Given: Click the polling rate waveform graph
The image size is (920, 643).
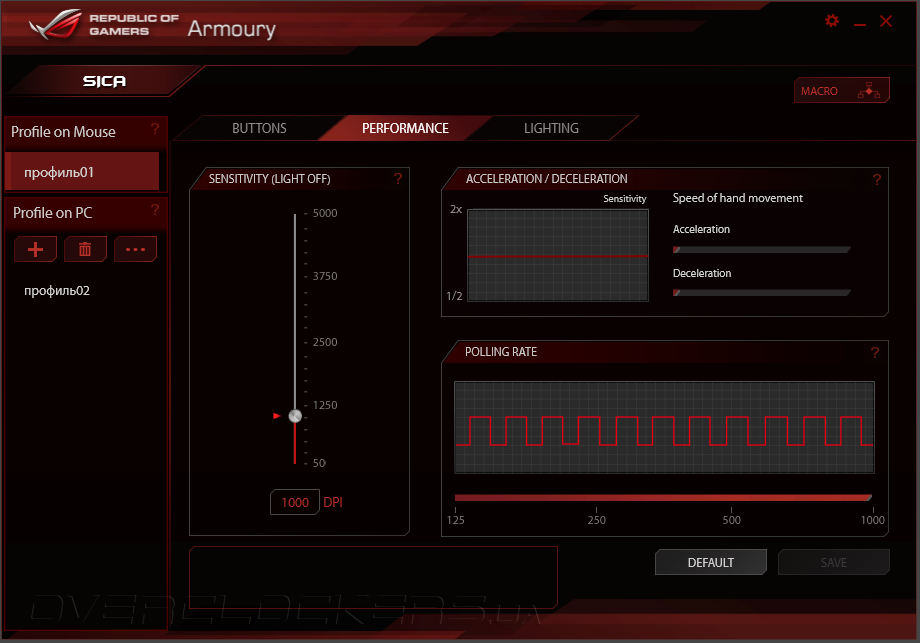Looking at the screenshot, I should 664,427.
